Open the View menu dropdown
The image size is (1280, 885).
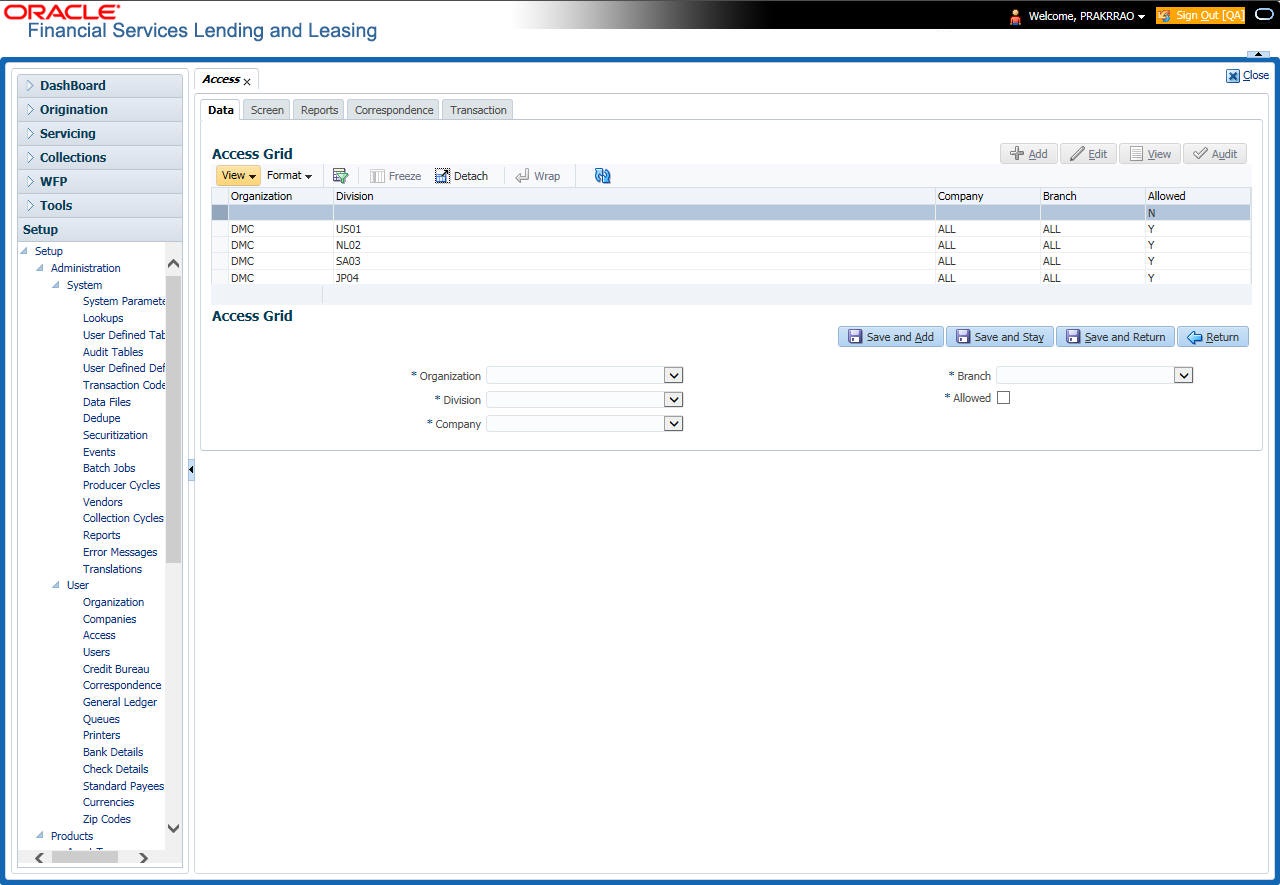[x=238, y=175]
